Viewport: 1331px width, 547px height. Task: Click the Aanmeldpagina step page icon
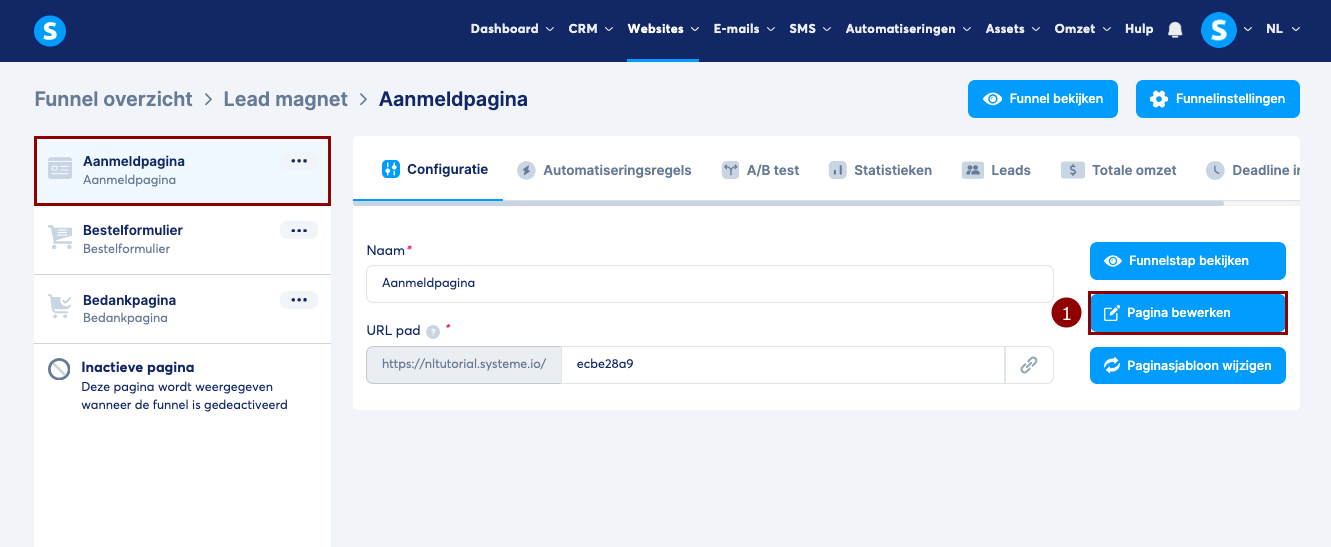[60, 170]
